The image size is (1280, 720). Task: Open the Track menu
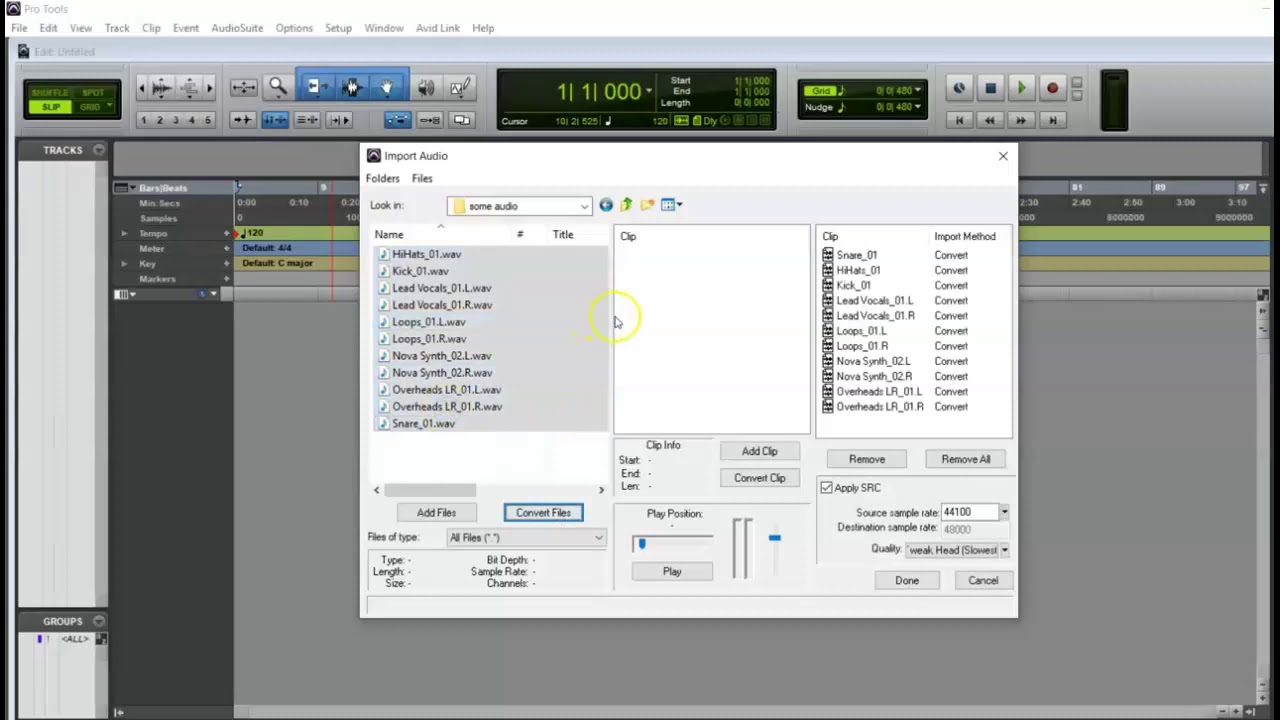(x=117, y=28)
